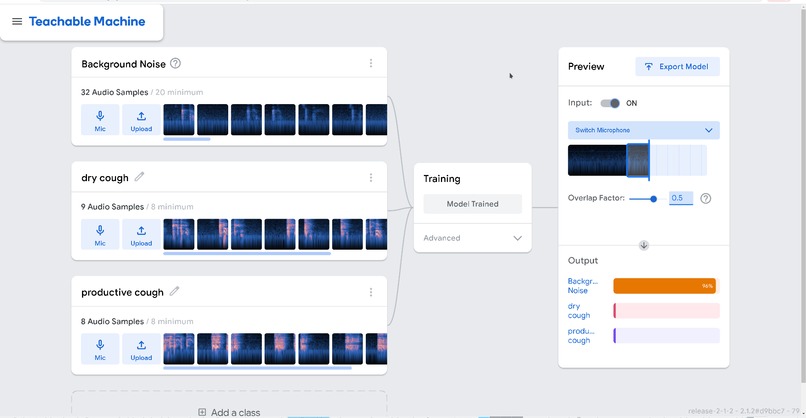Click the productive cough output bar

pos(666,336)
